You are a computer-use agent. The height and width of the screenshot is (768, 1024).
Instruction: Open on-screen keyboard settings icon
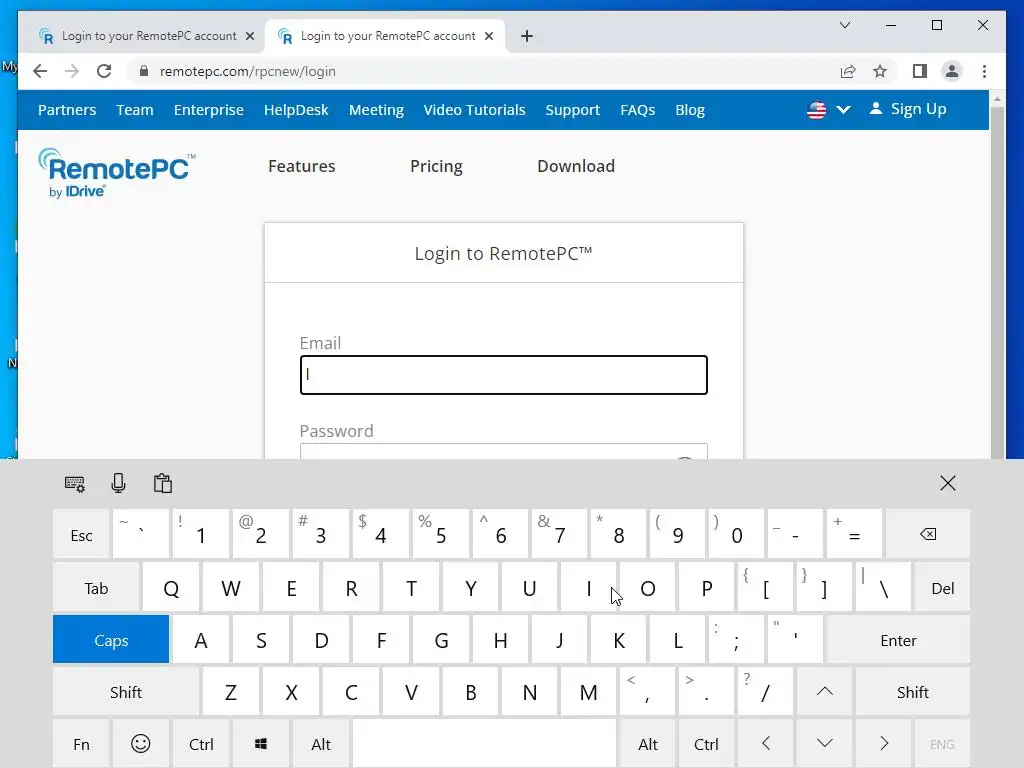click(74, 483)
